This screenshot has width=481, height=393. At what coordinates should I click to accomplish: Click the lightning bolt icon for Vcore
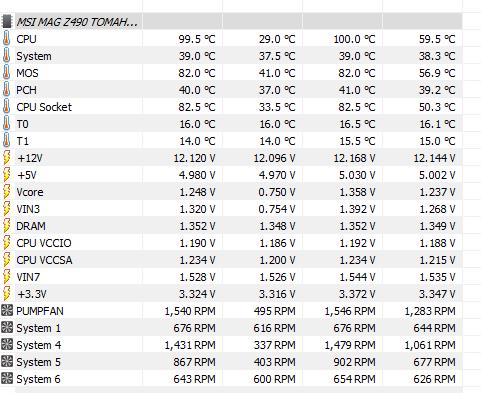7,192
